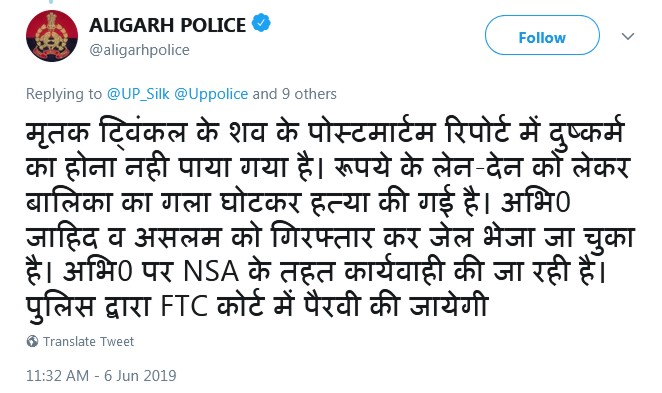The height and width of the screenshot is (393, 662).
Task: Open the @Uppolice mention link
Action: 211,94
